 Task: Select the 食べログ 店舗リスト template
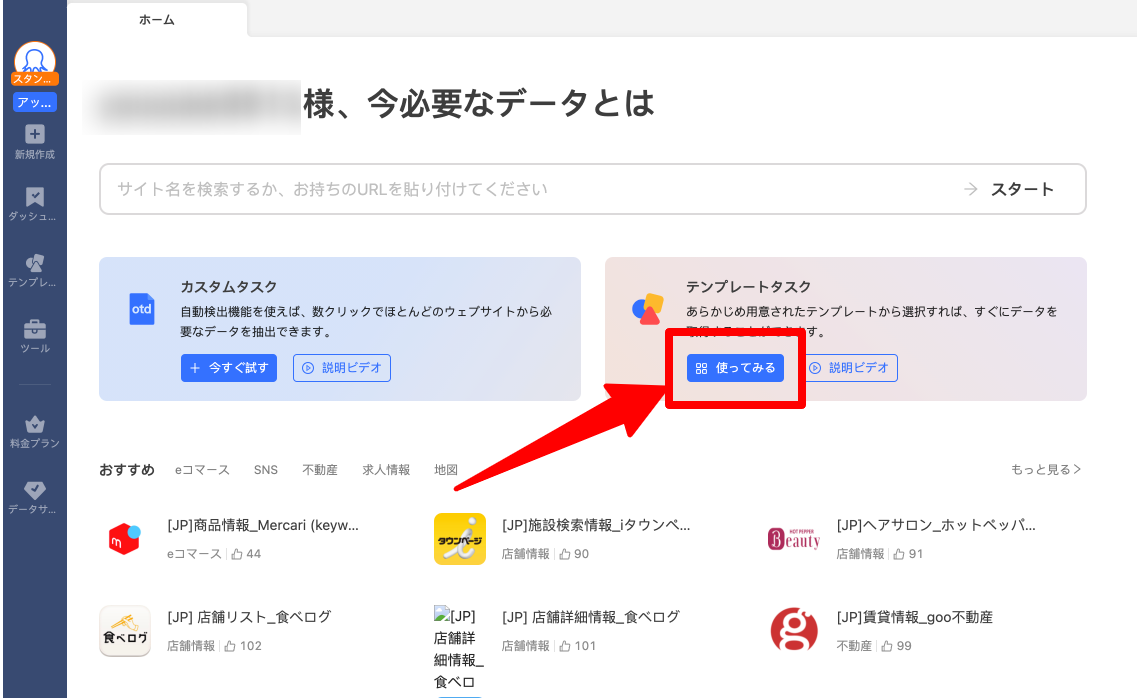tap(125, 631)
